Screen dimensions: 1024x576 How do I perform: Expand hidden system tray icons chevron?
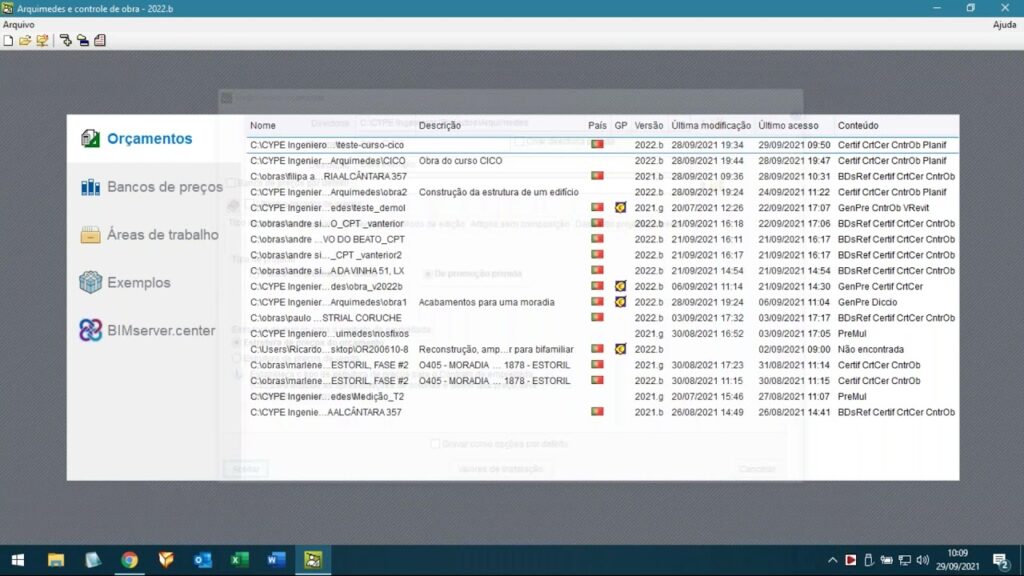(832, 559)
